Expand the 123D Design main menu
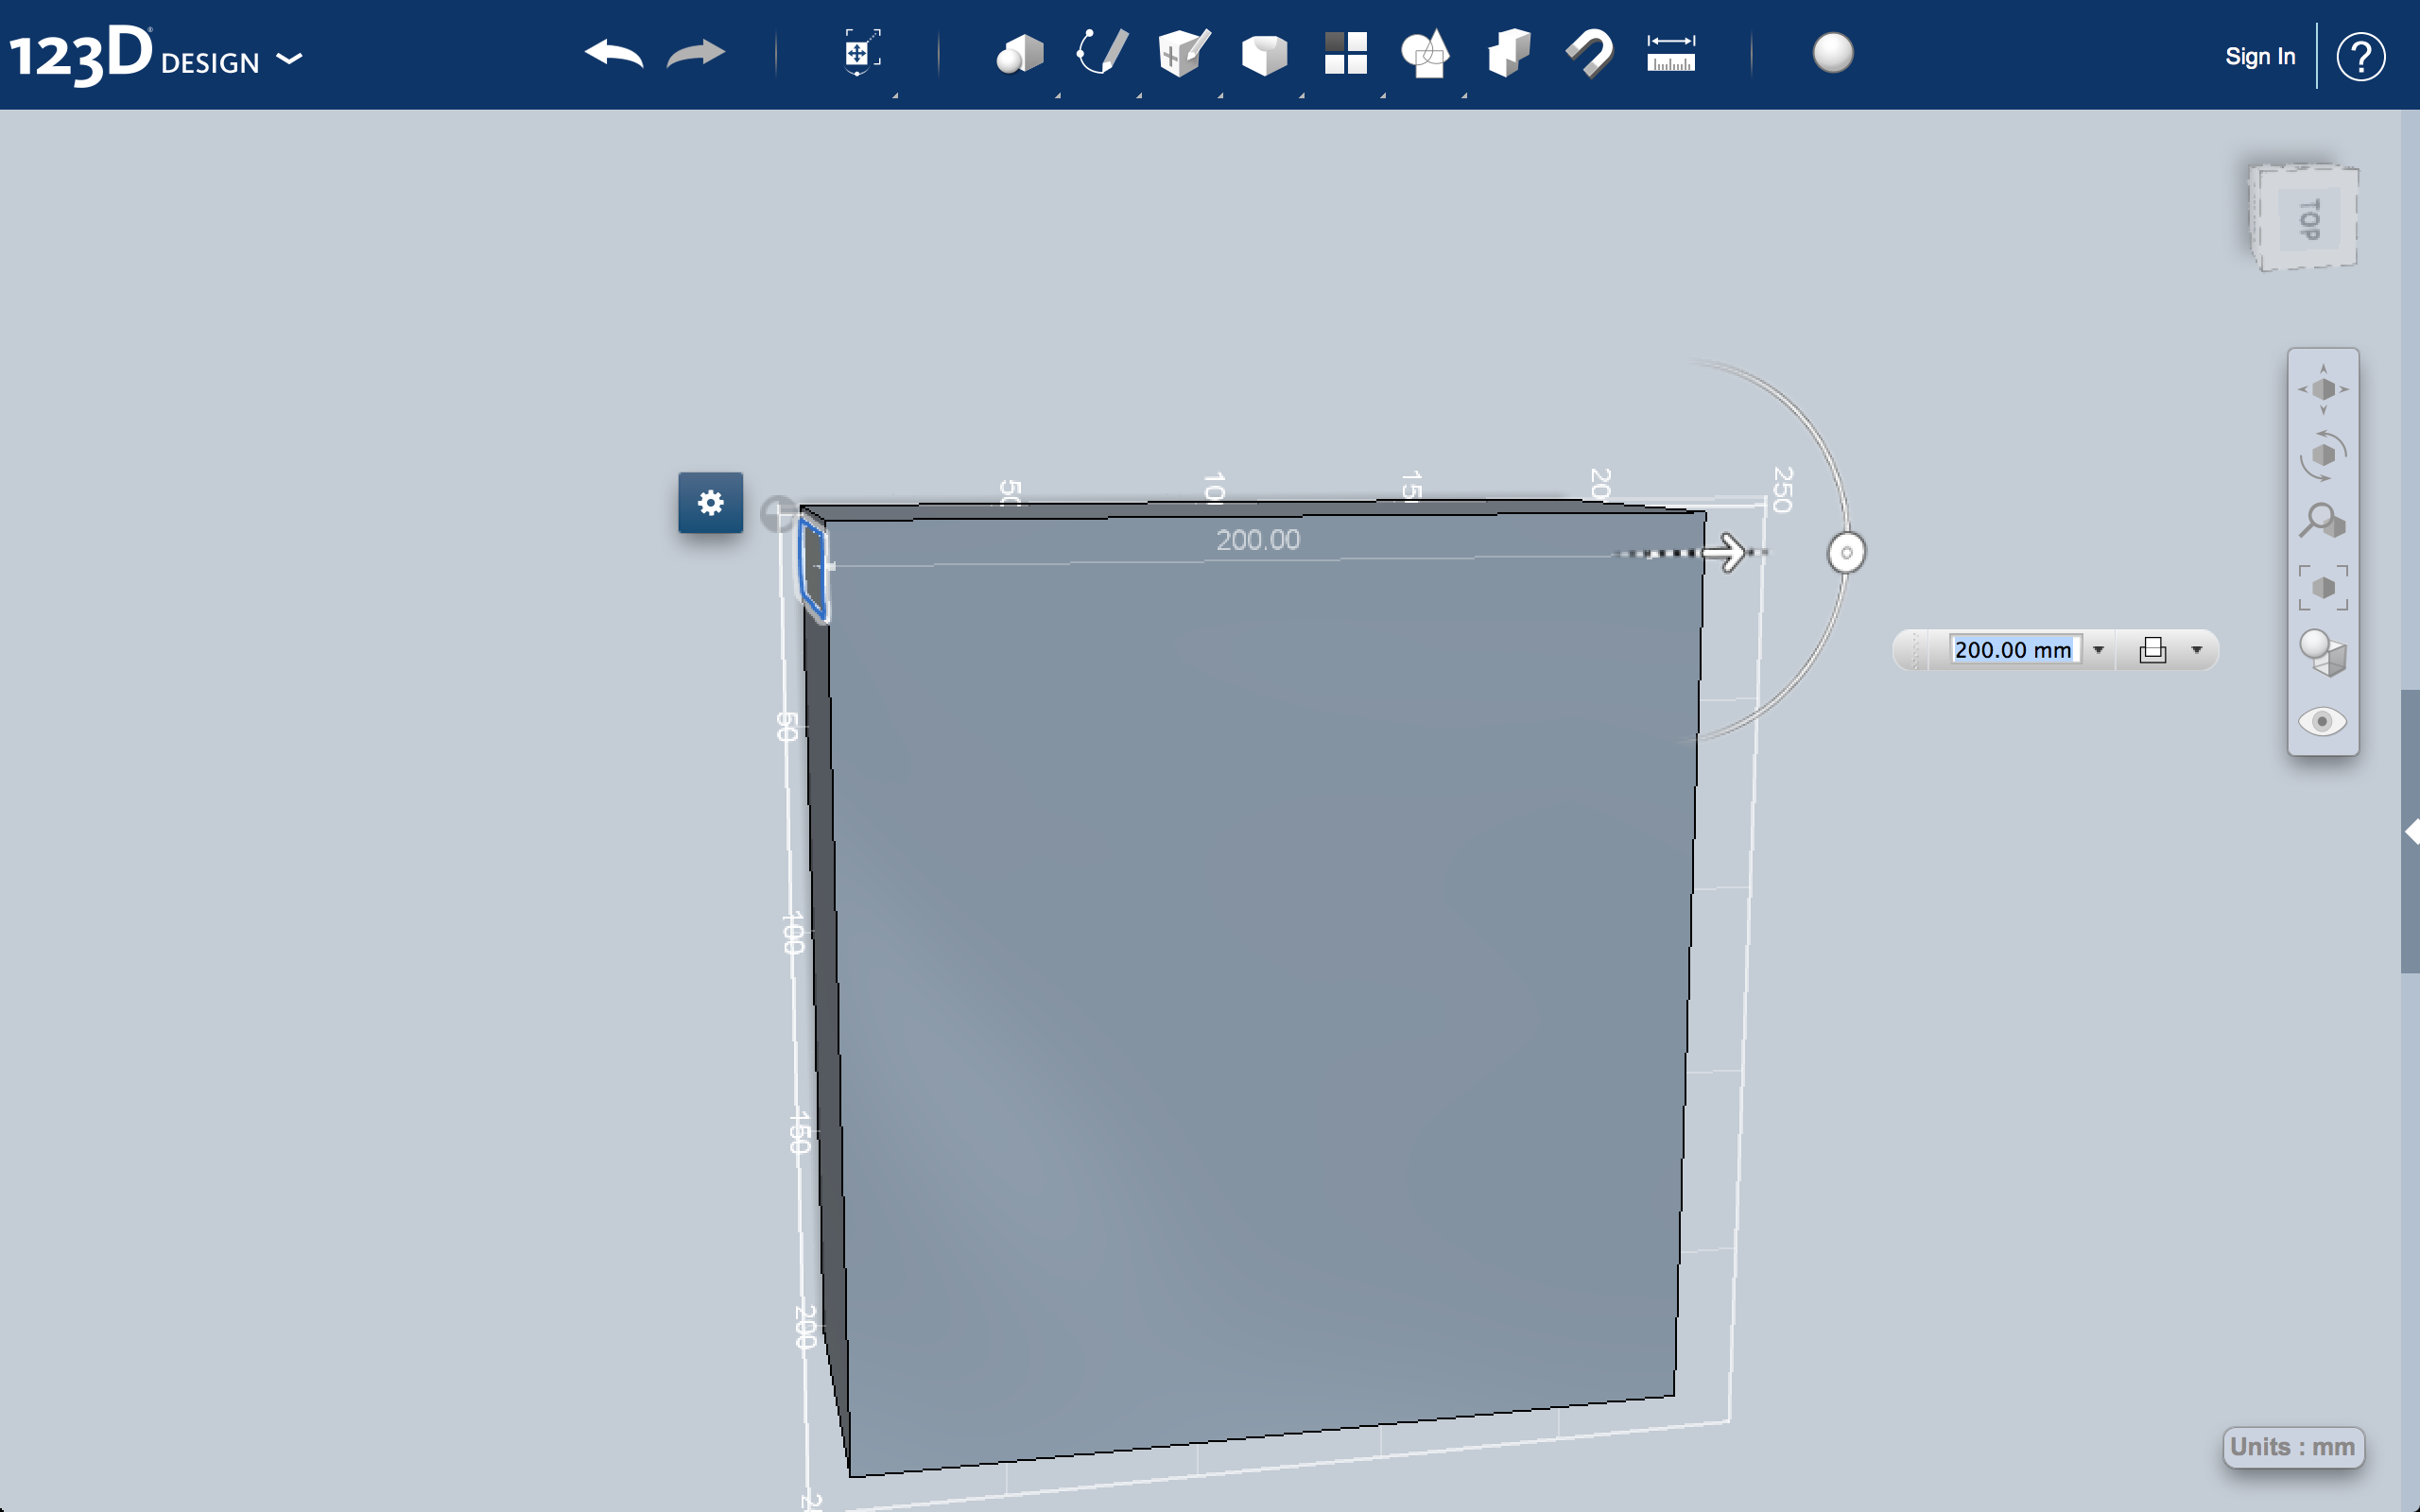2420x1512 pixels. (290, 60)
